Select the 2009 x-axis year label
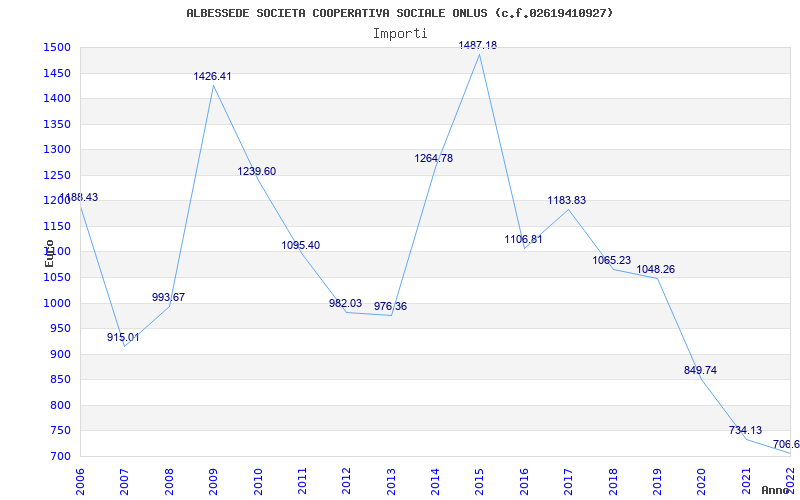The width and height of the screenshot is (800, 500). [213, 481]
